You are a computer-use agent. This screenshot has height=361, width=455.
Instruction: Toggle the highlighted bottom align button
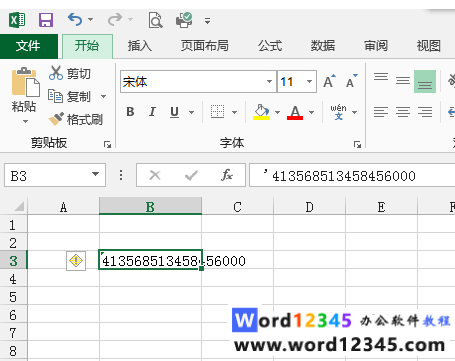[x=425, y=81]
